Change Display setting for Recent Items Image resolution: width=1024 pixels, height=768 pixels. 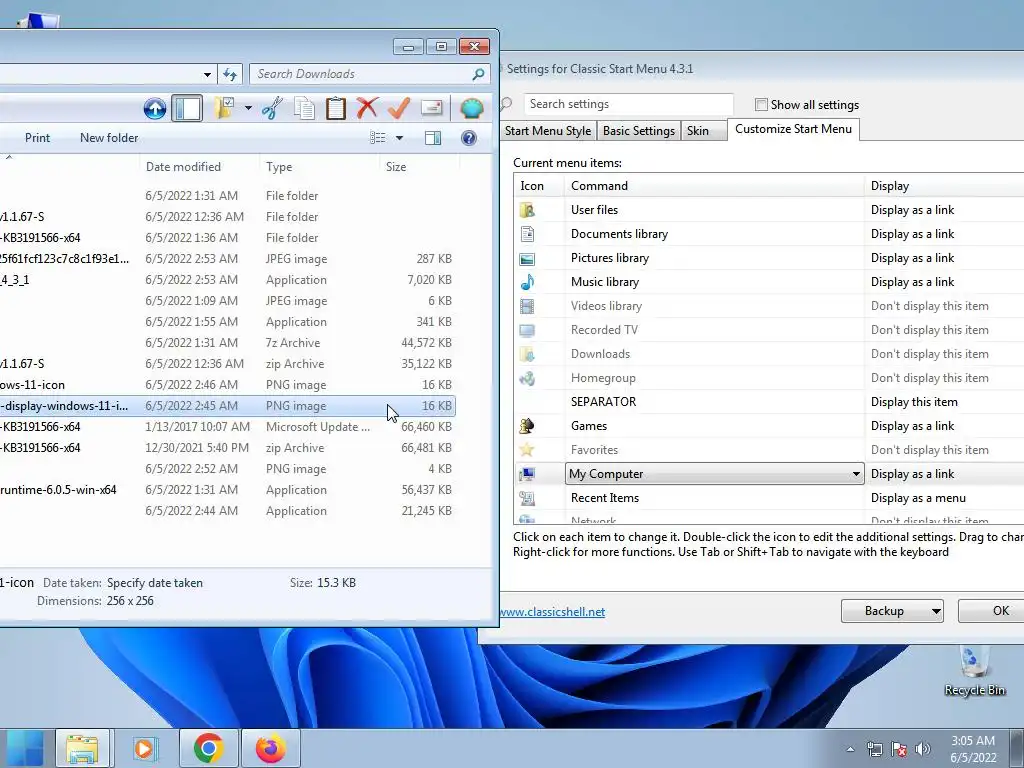918,498
